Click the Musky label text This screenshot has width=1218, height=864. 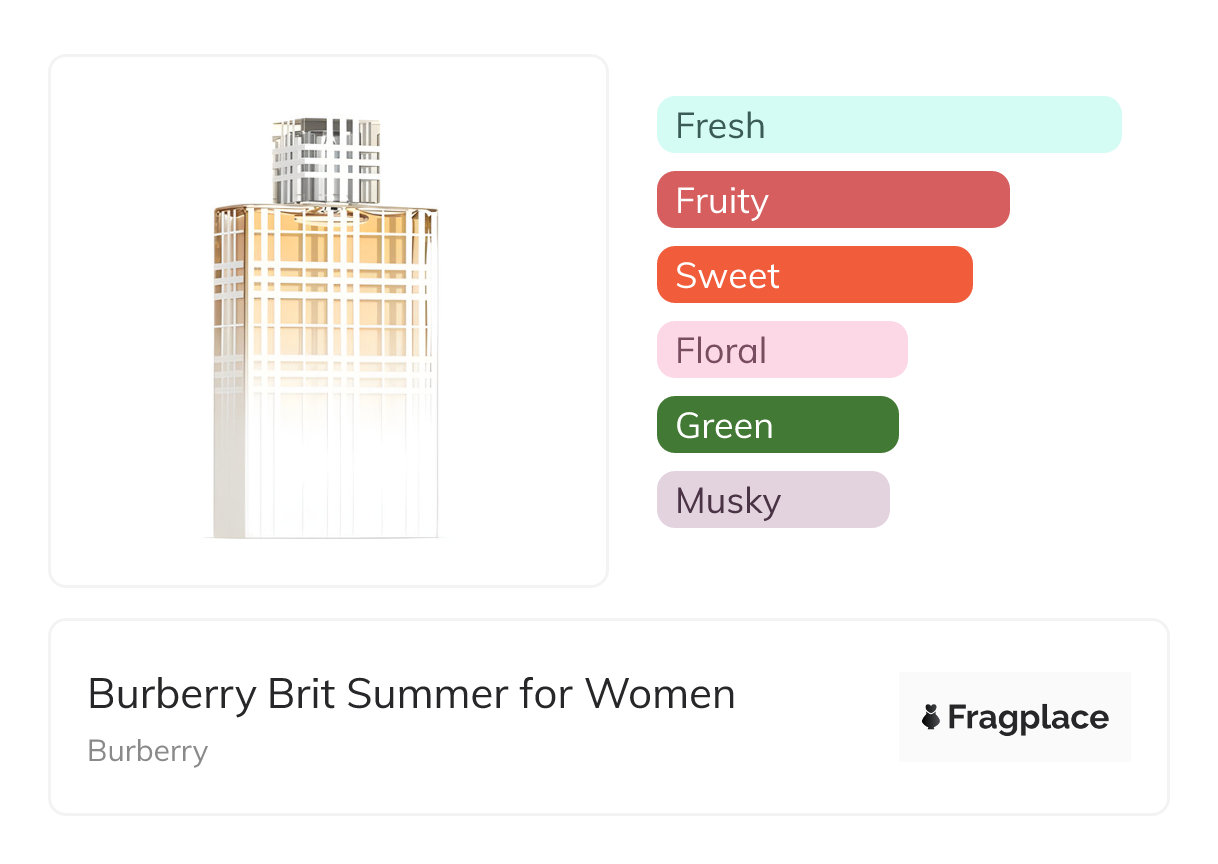(x=728, y=501)
